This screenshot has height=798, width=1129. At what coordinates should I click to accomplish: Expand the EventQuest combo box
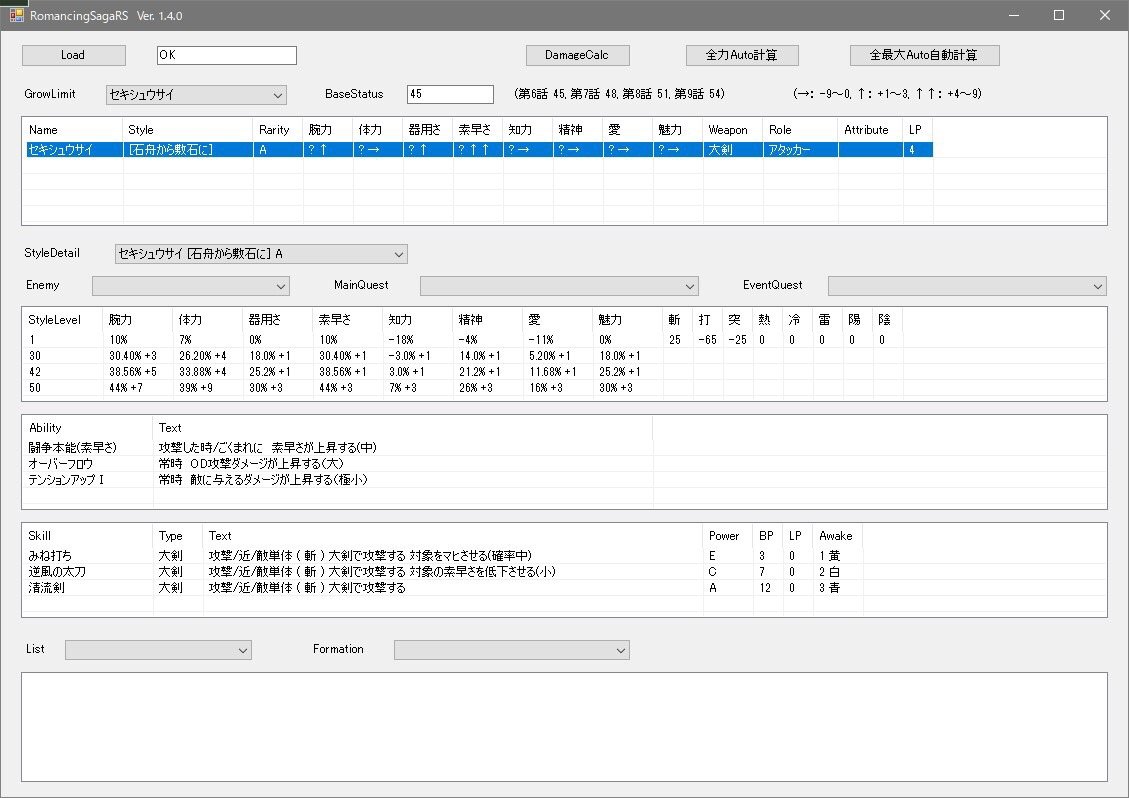pyautogui.click(x=967, y=286)
